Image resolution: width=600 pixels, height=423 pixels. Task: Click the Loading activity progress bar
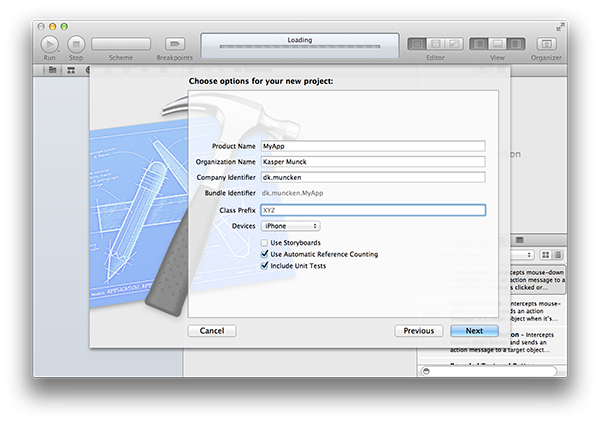coord(300,47)
